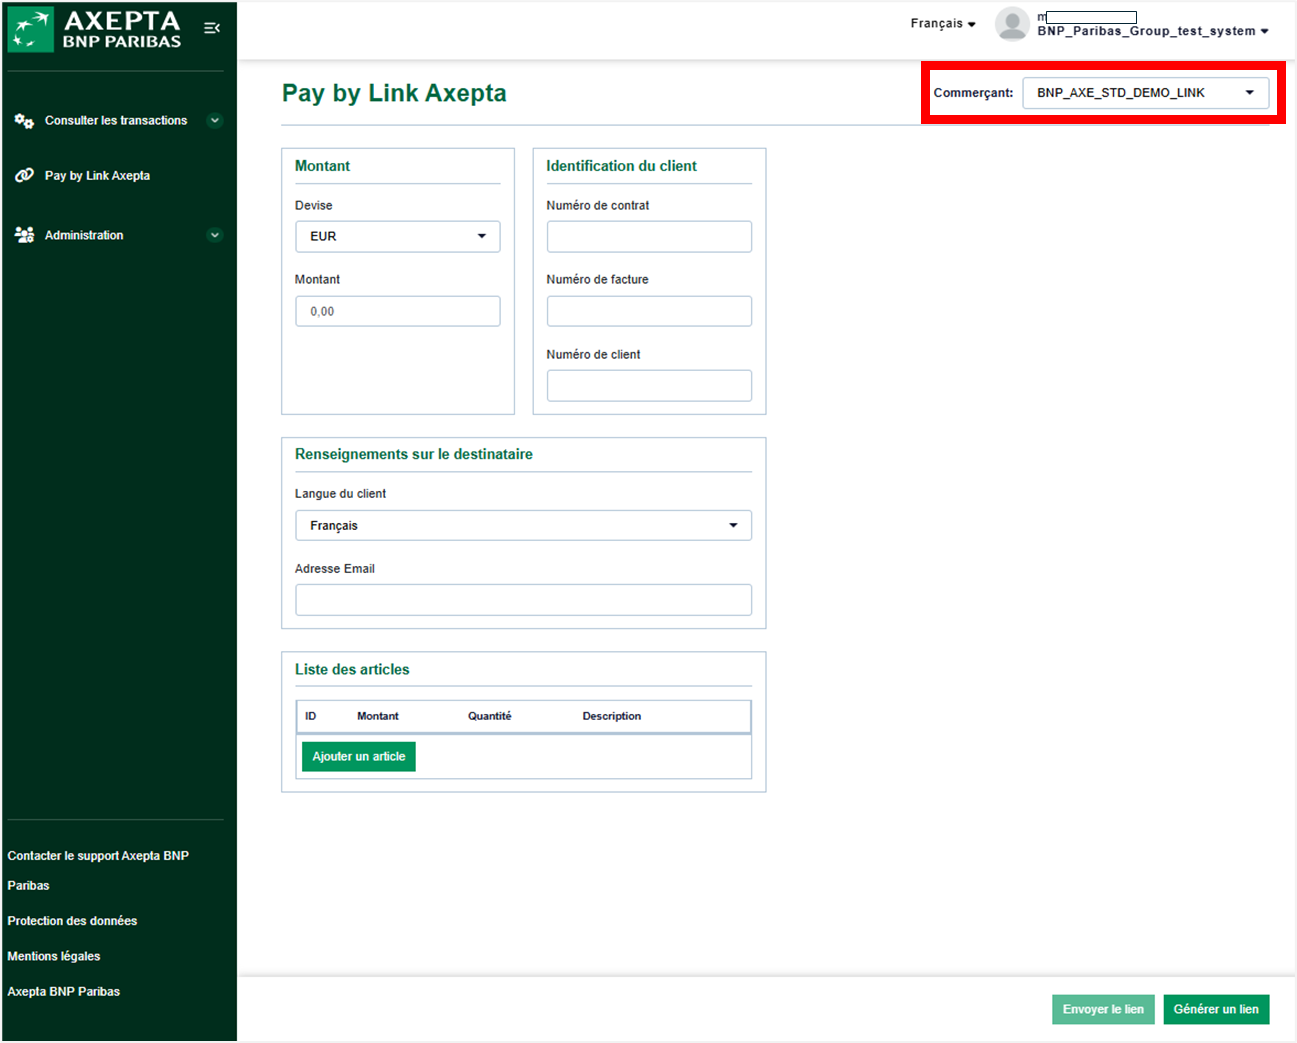
Task: Focus the Adresse Email input field
Action: tap(523, 600)
